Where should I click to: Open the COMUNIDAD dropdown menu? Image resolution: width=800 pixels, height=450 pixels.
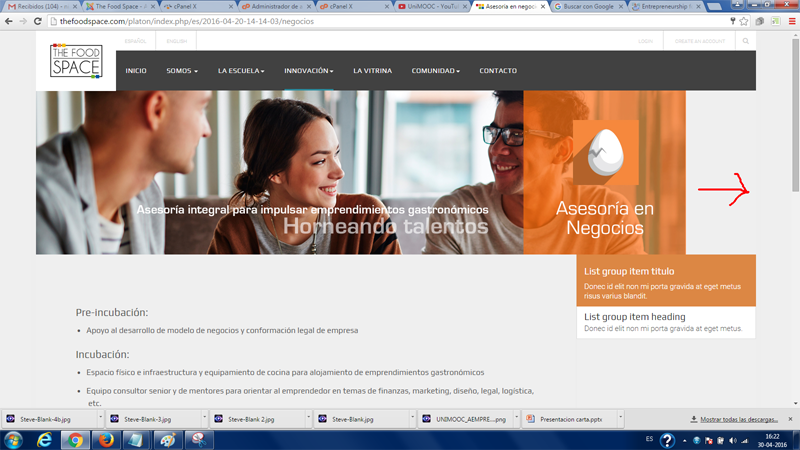click(436, 71)
